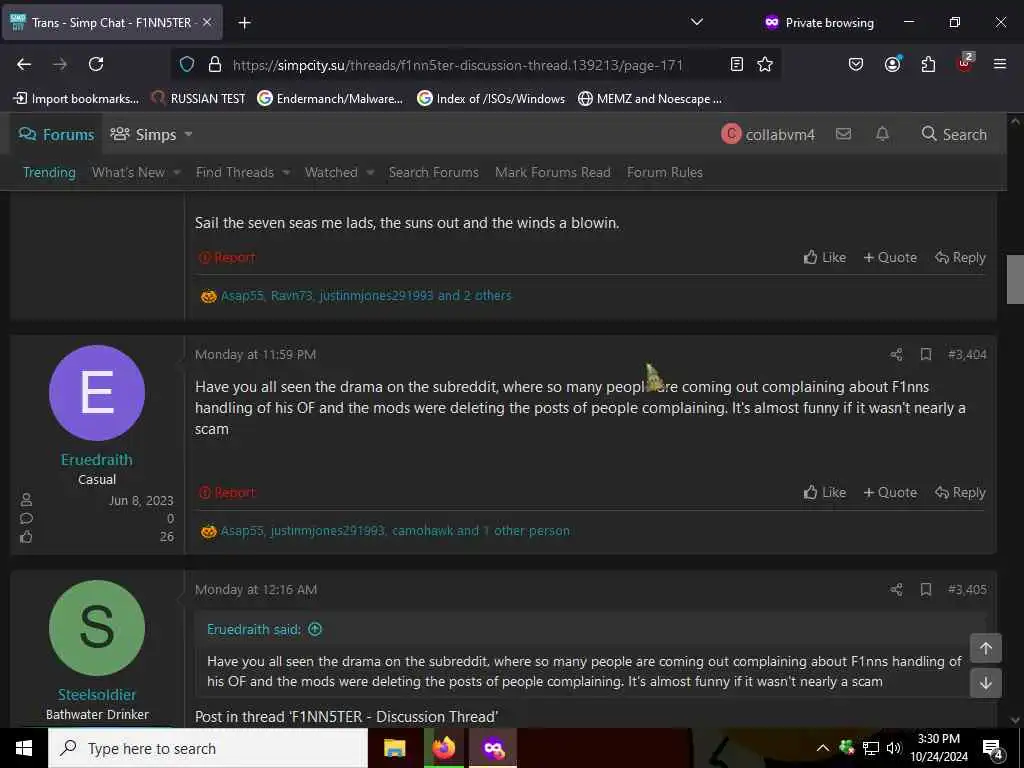The width and height of the screenshot is (1024, 768).
Task: View reactions from Asap55, justinmjones291993, camohawk
Action: click(x=395, y=531)
